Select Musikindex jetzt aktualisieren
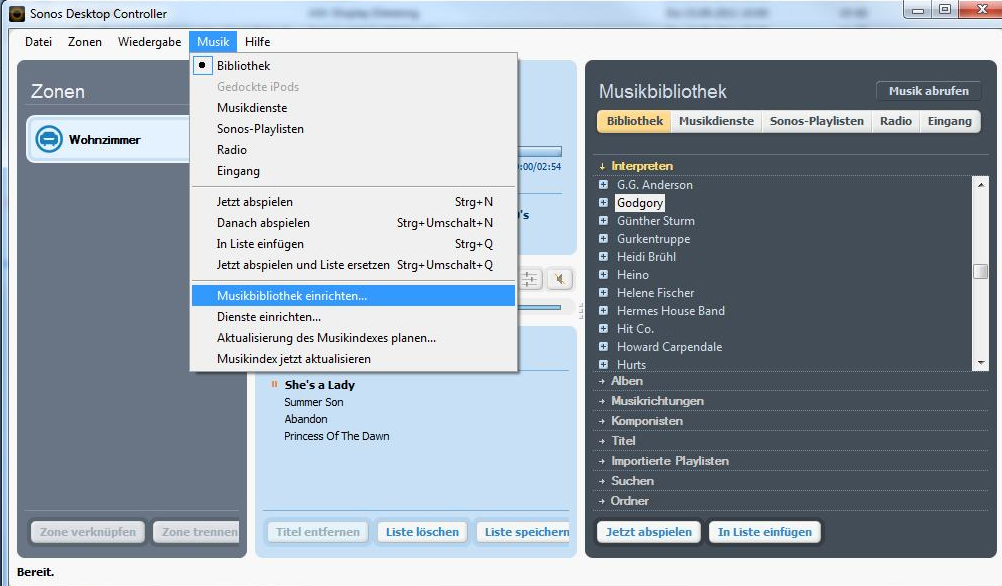Image resolution: width=1002 pixels, height=586 pixels. pos(353,359)
